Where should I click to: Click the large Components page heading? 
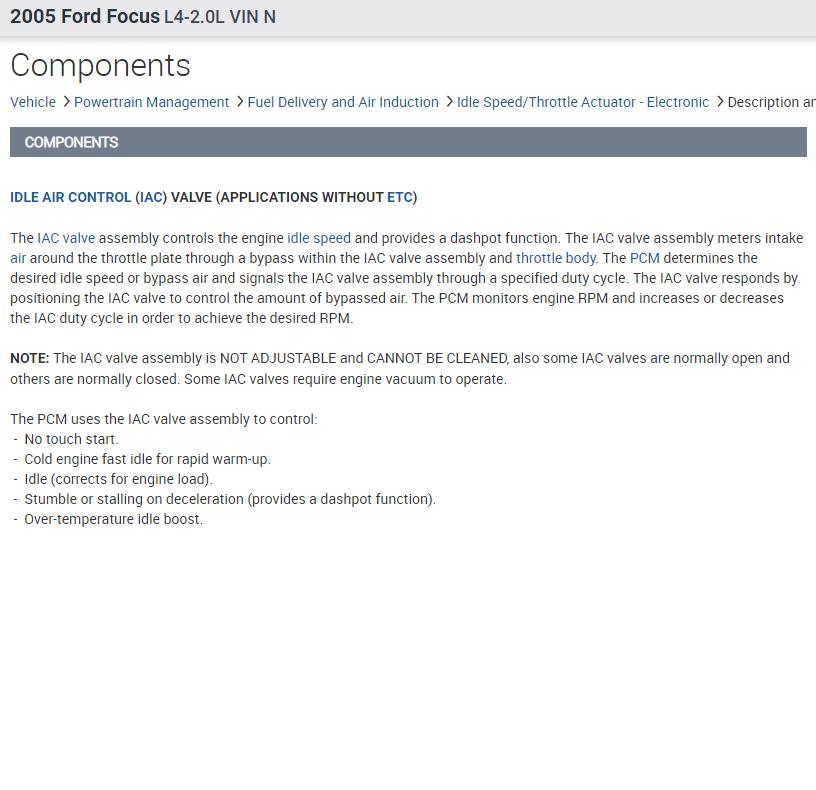[100, 66]
